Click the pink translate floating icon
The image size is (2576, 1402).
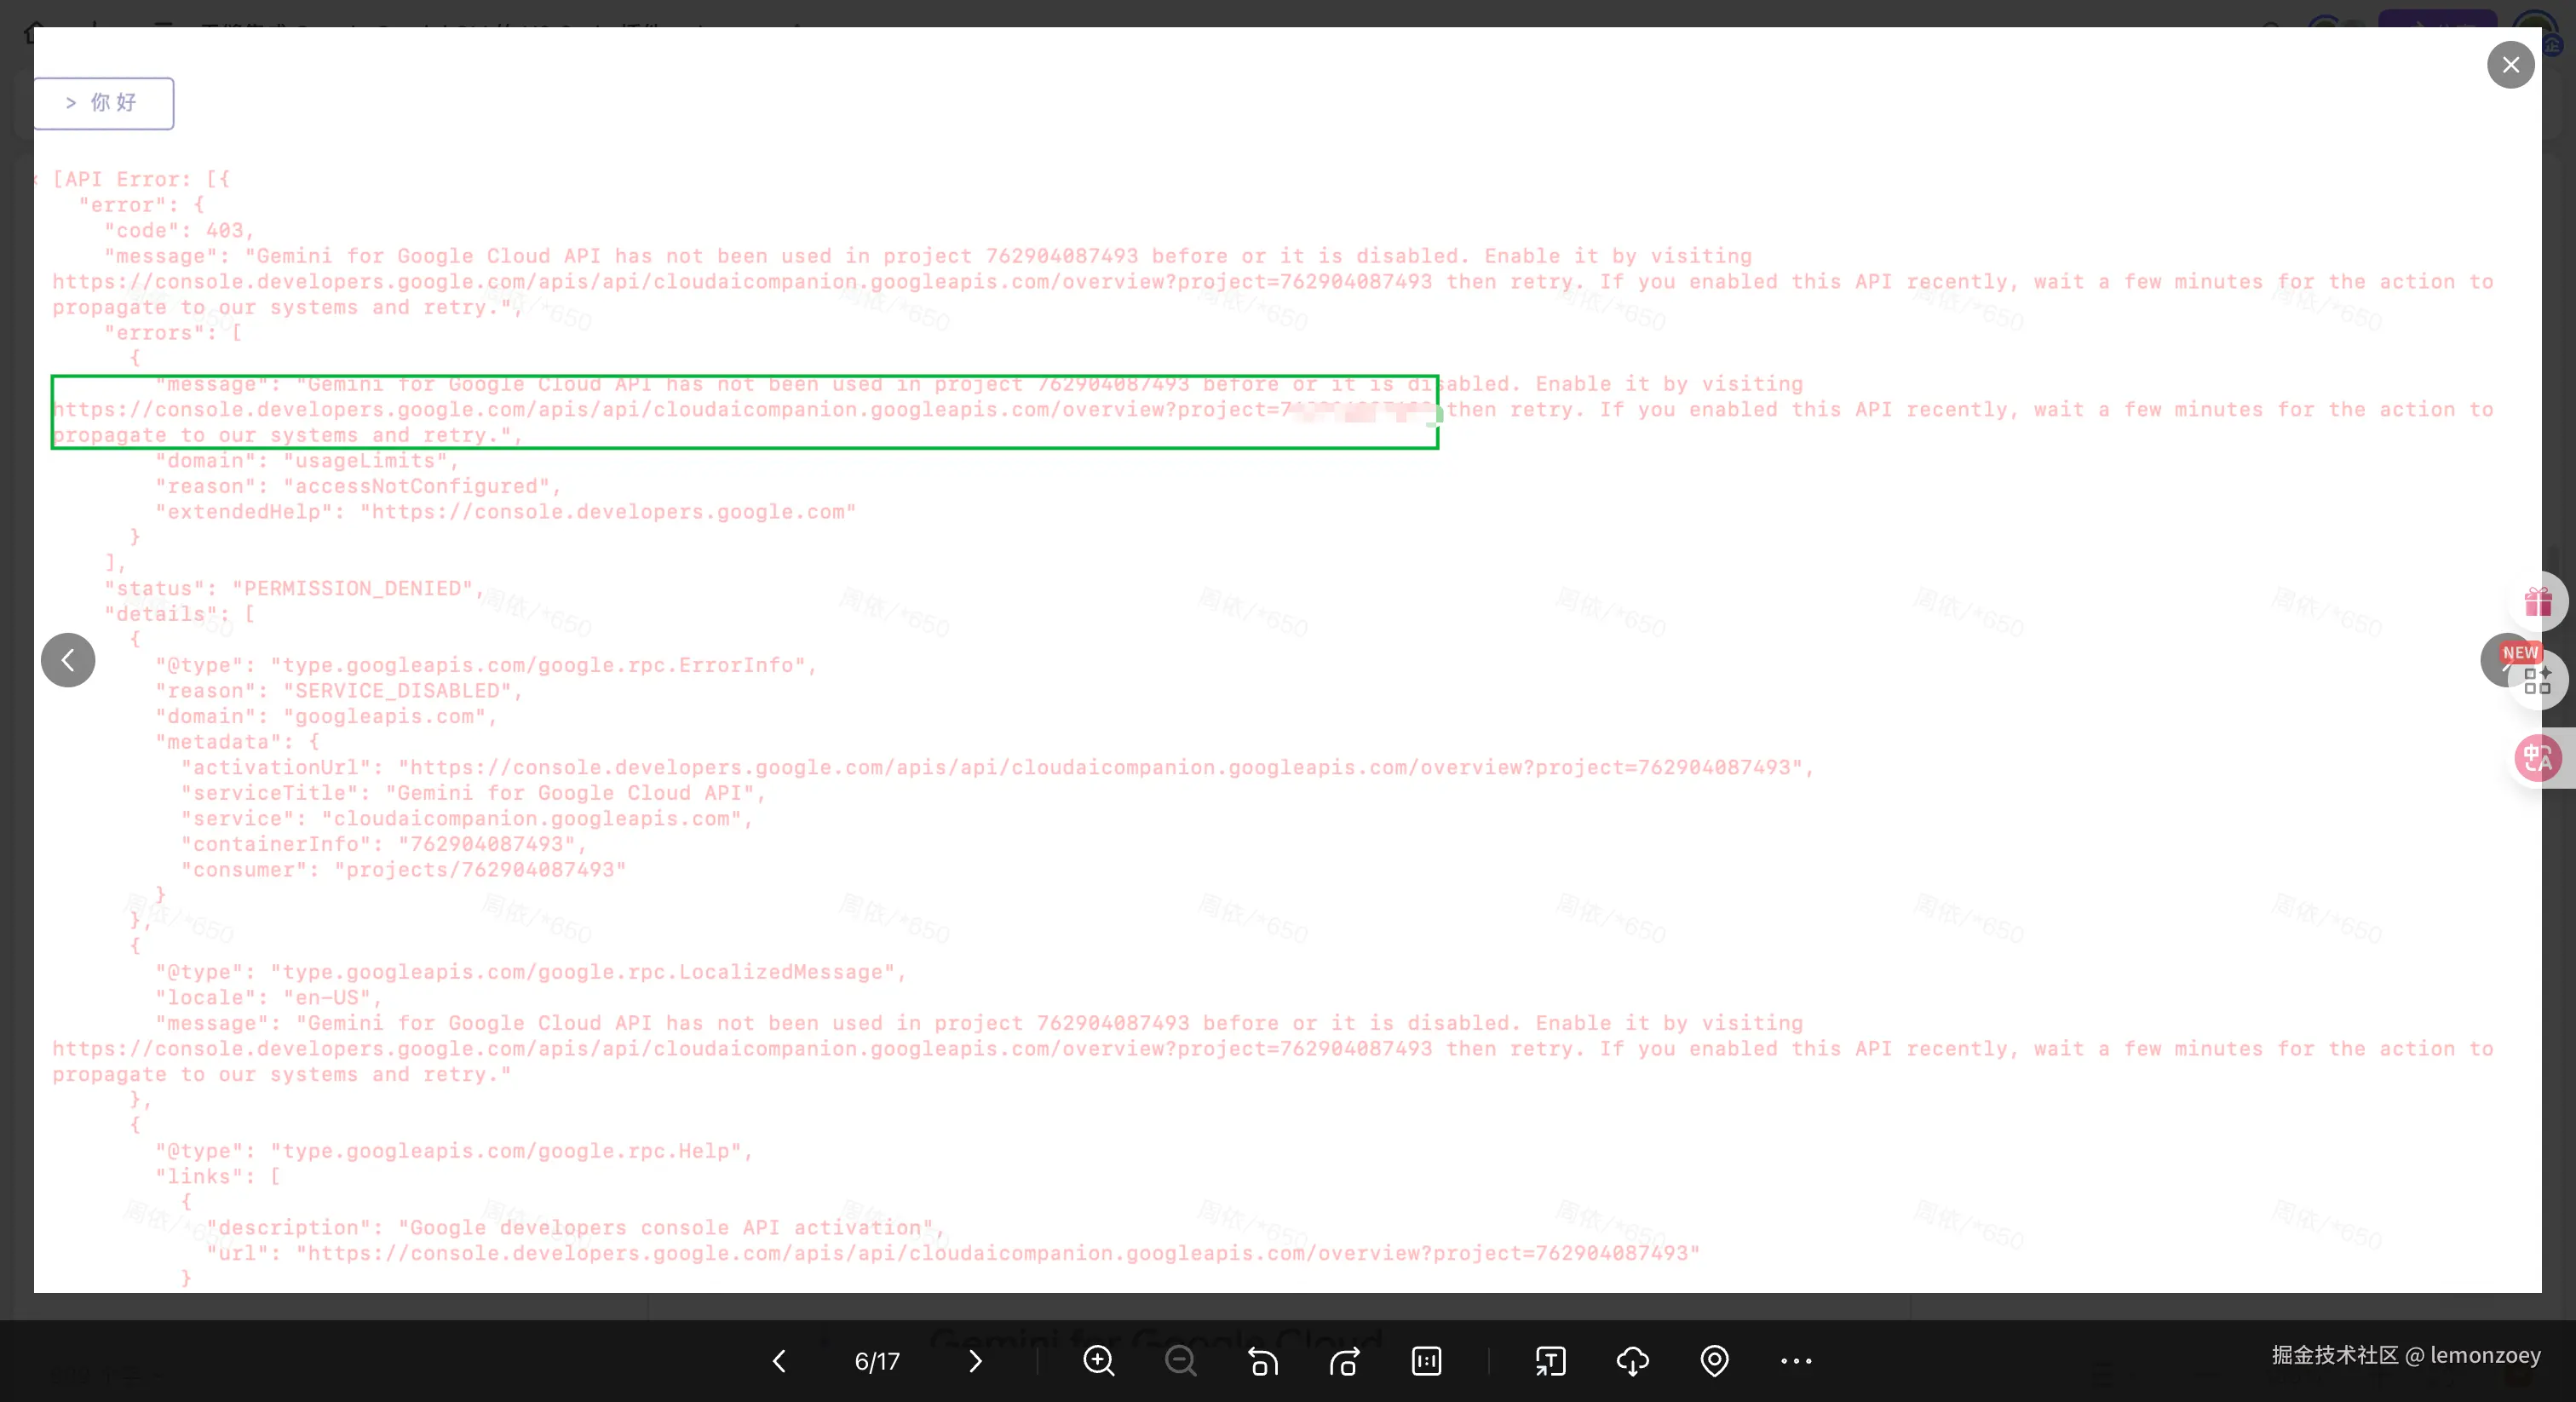click(x=2538, y=758)
